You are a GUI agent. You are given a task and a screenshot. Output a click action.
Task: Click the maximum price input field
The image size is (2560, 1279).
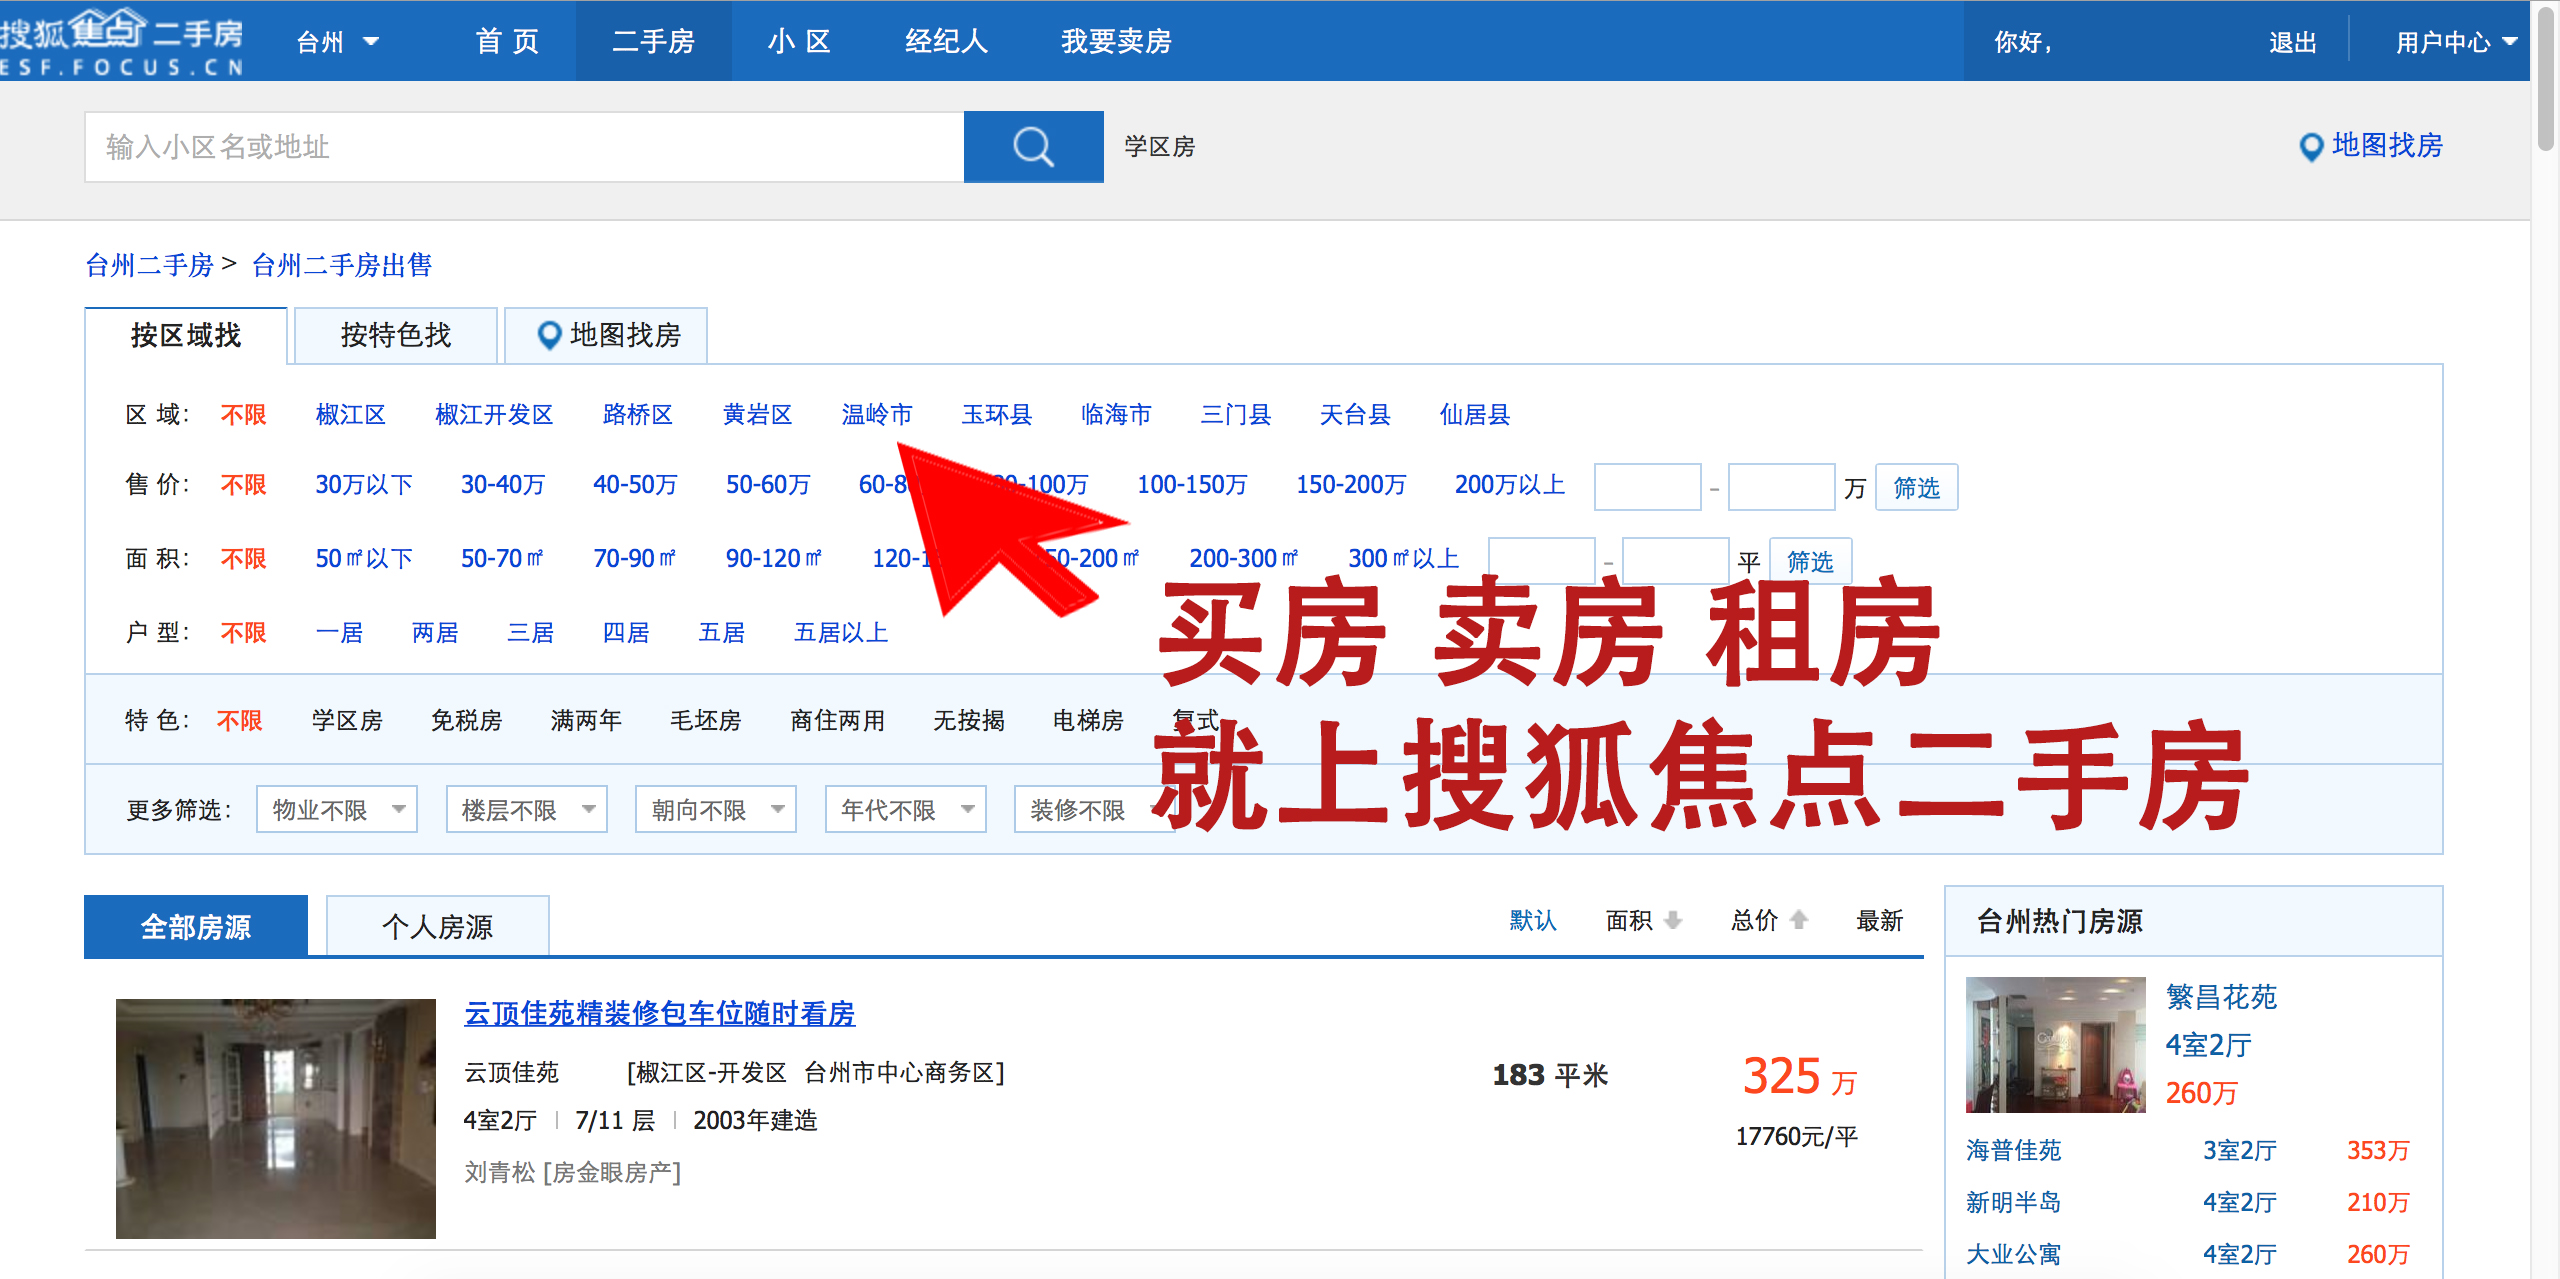pyautogui.click(x=1781, y=487)
